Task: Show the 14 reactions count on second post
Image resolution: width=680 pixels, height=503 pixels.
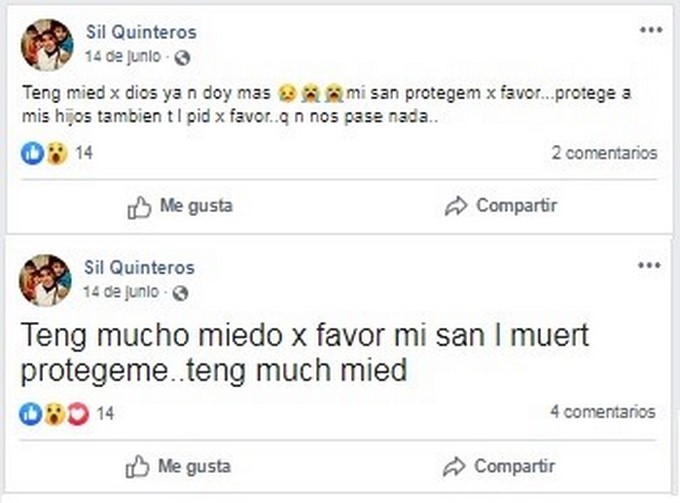Action: click(x=104, y=413)
